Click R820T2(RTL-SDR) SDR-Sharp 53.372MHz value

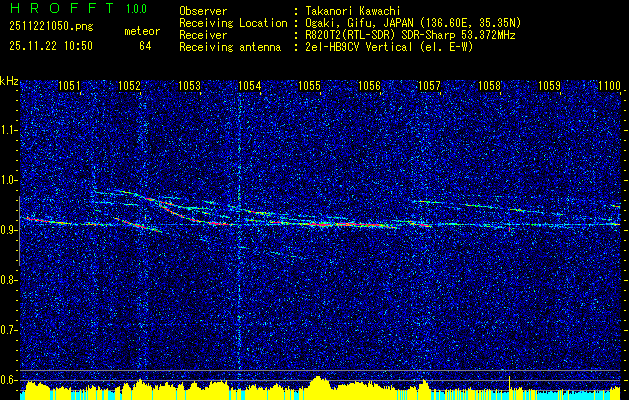point(410,35)
